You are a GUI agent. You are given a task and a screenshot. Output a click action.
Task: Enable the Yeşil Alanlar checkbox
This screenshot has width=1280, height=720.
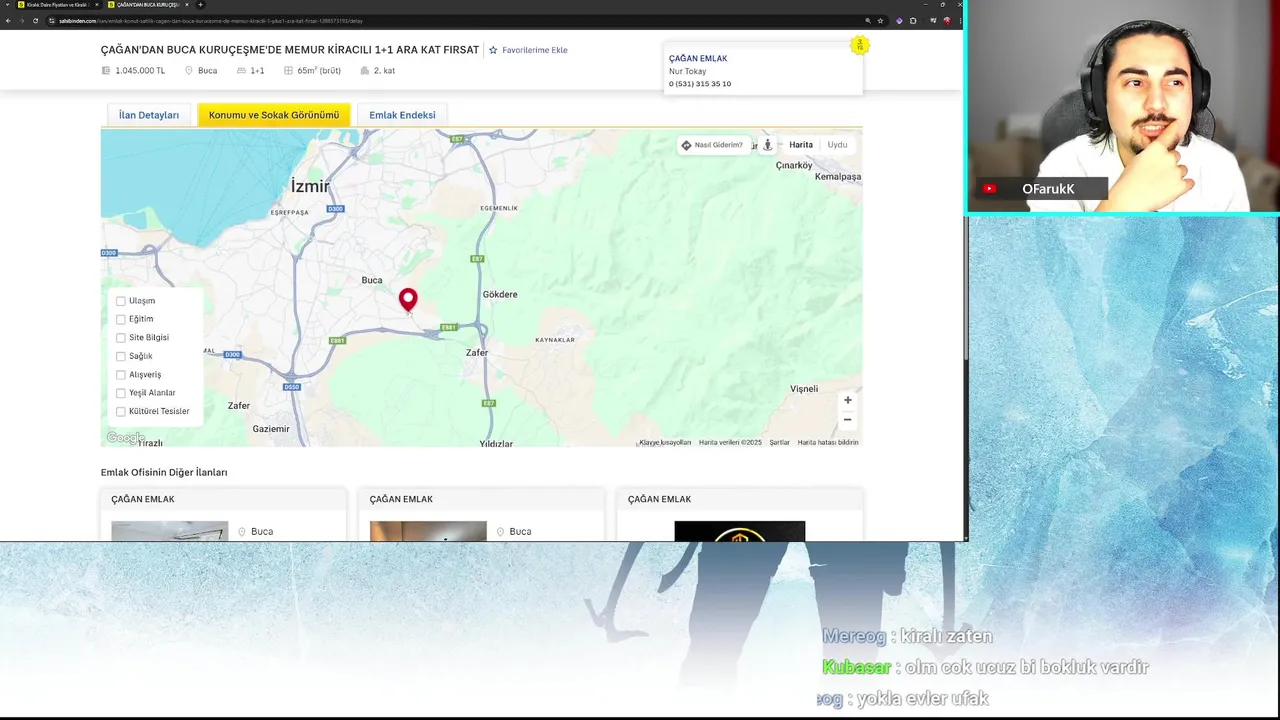point(121,393)
